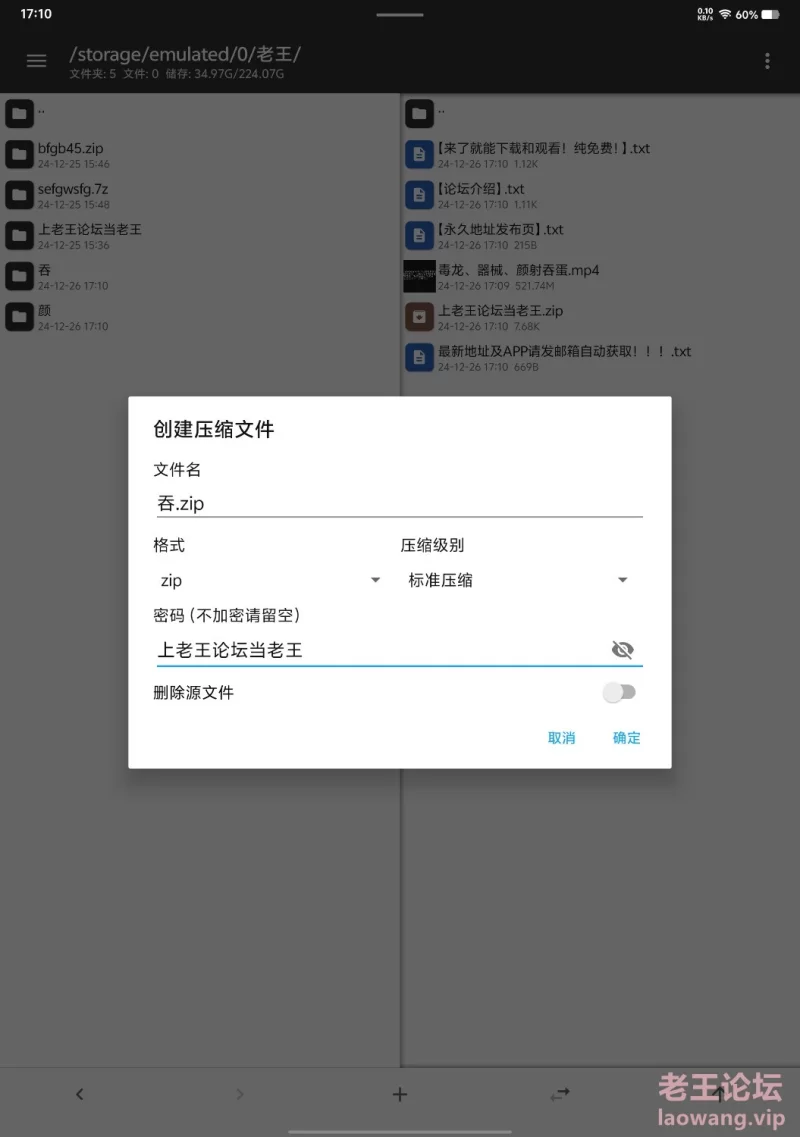The width and height of the screenshot is (800, 1137).
Task: Enable the 删除源文件 switch
Action: click(619, 692)
